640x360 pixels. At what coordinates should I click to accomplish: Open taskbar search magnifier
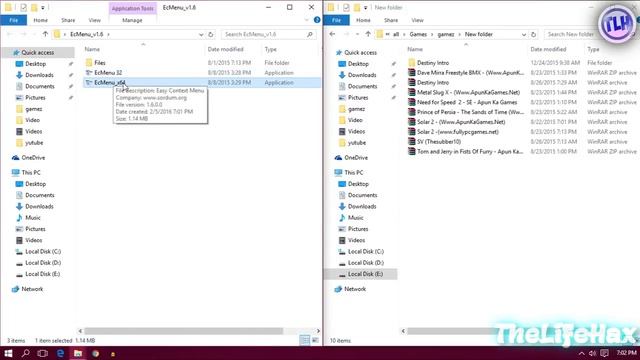click(x=25, y=353)
